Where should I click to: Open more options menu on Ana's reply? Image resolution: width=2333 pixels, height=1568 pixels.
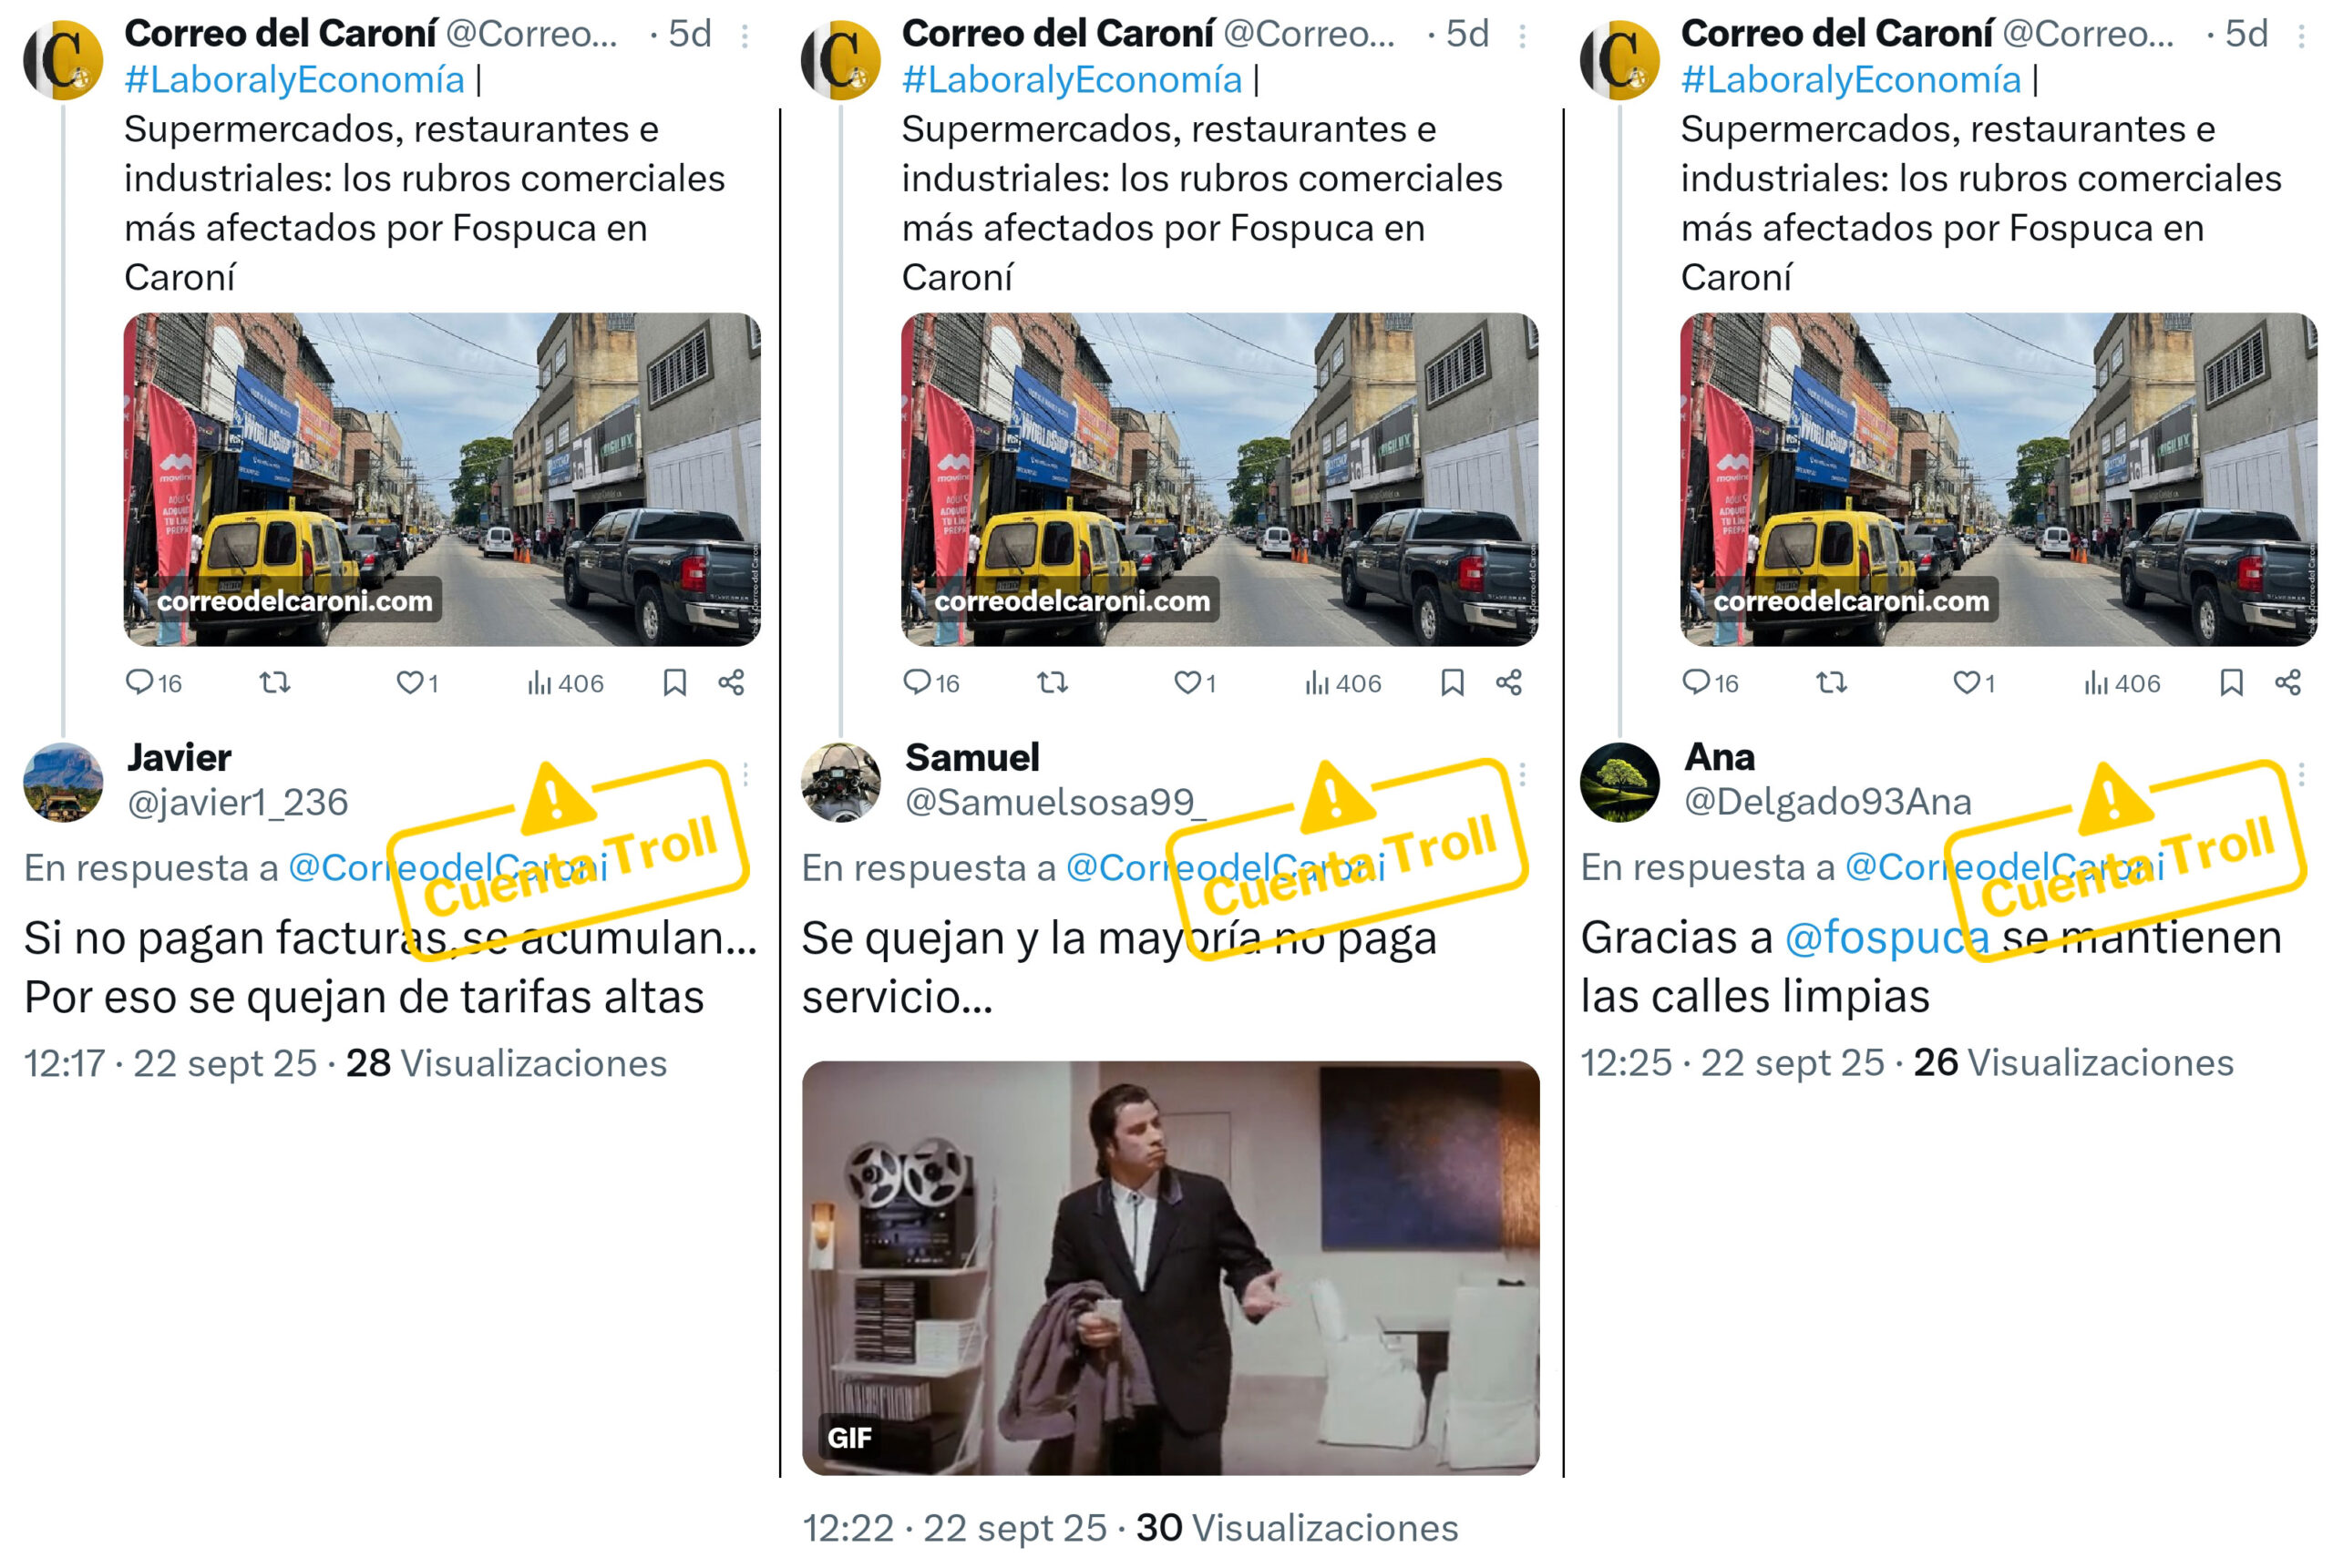2301,773
